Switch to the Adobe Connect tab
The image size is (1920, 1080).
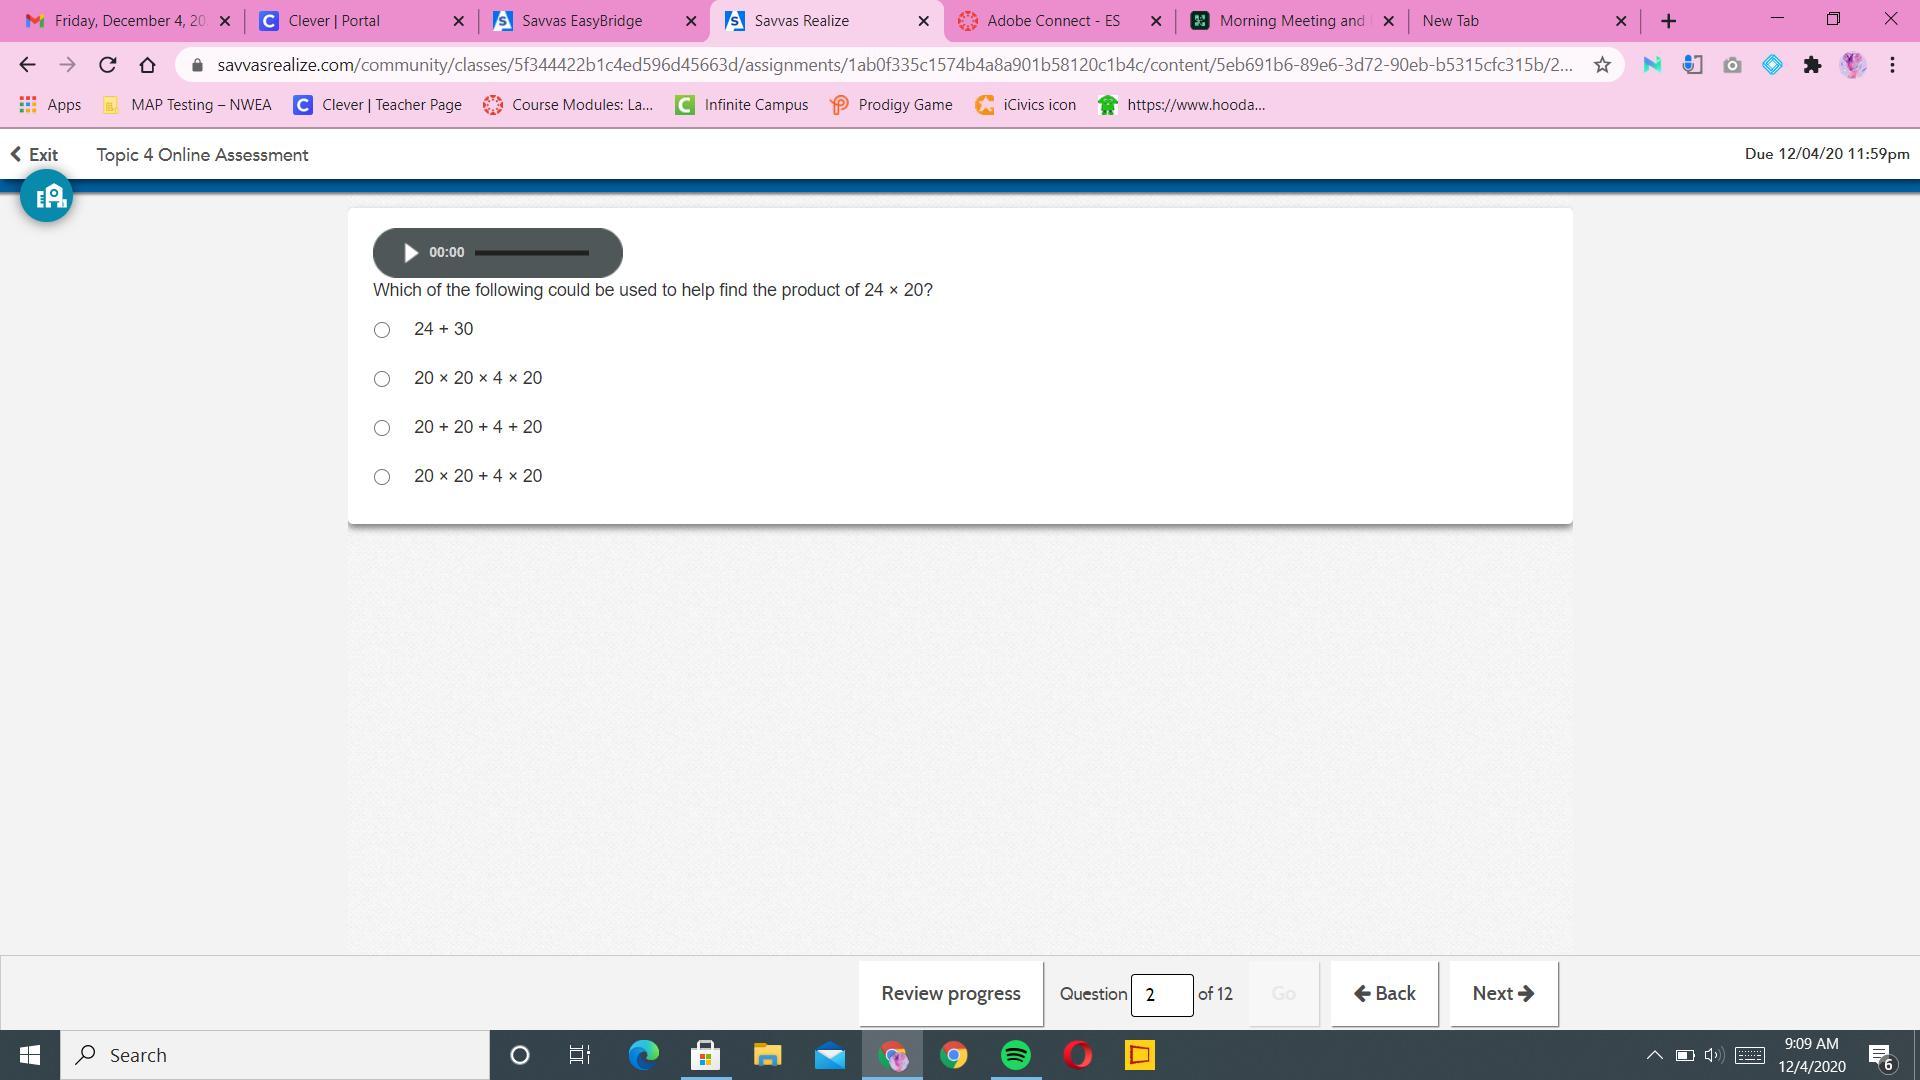1052,21
